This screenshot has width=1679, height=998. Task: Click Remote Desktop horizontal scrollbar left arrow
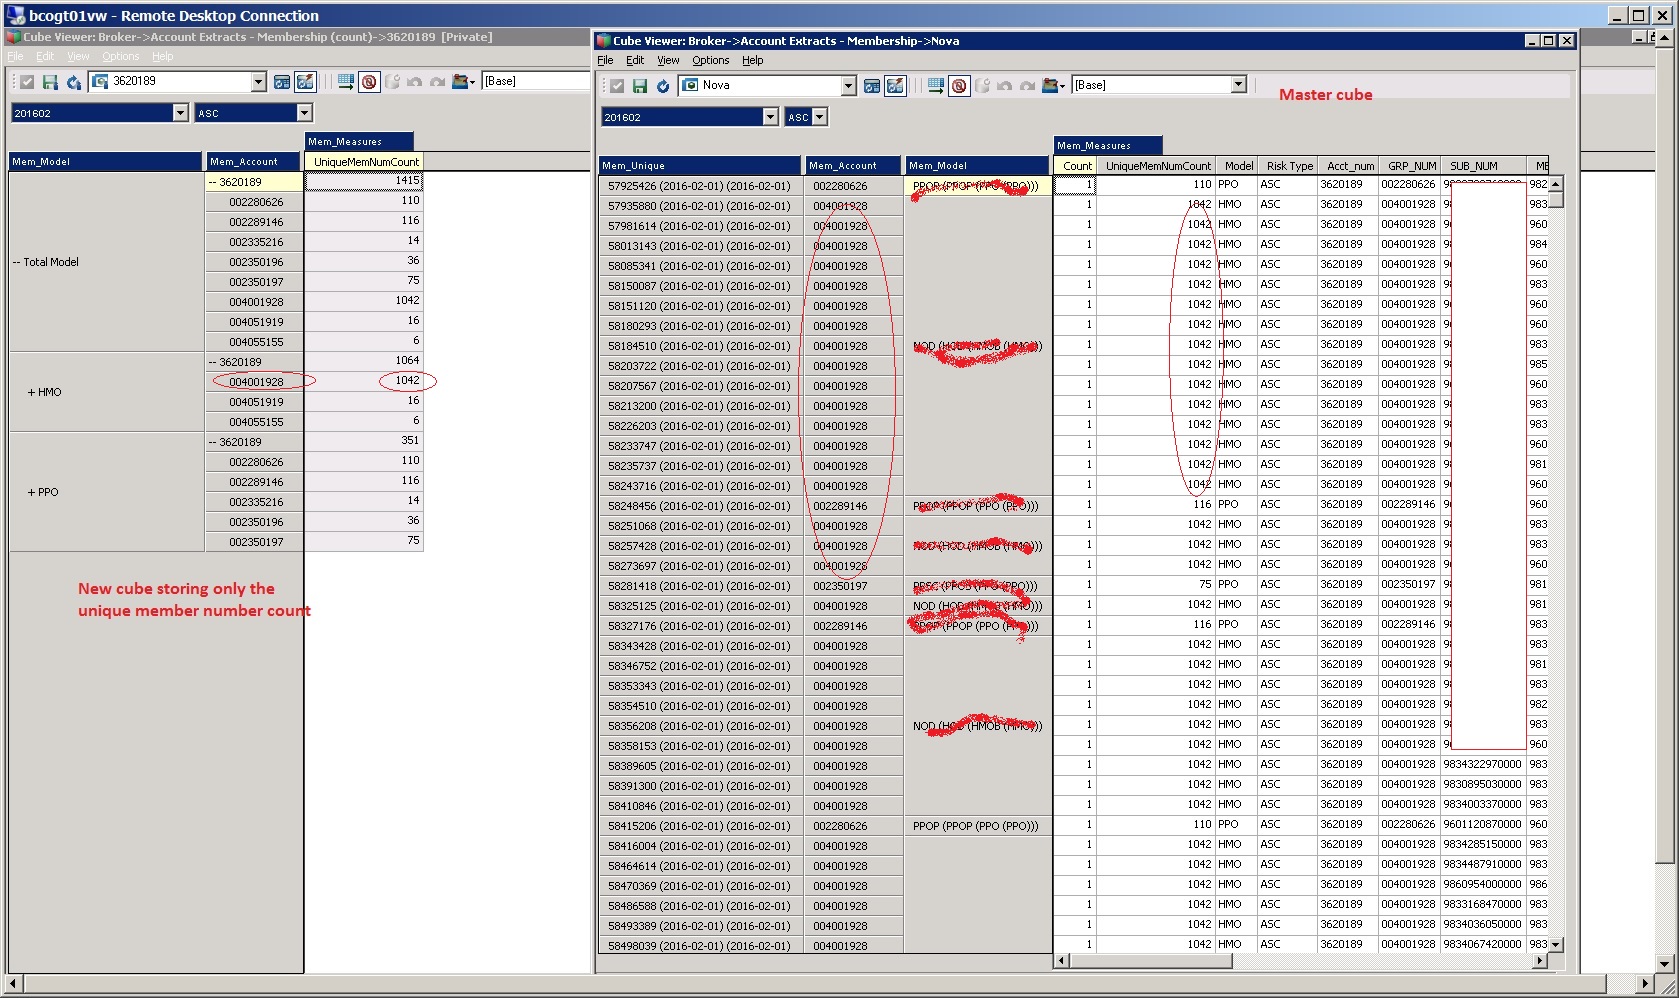tap(13, 983)
